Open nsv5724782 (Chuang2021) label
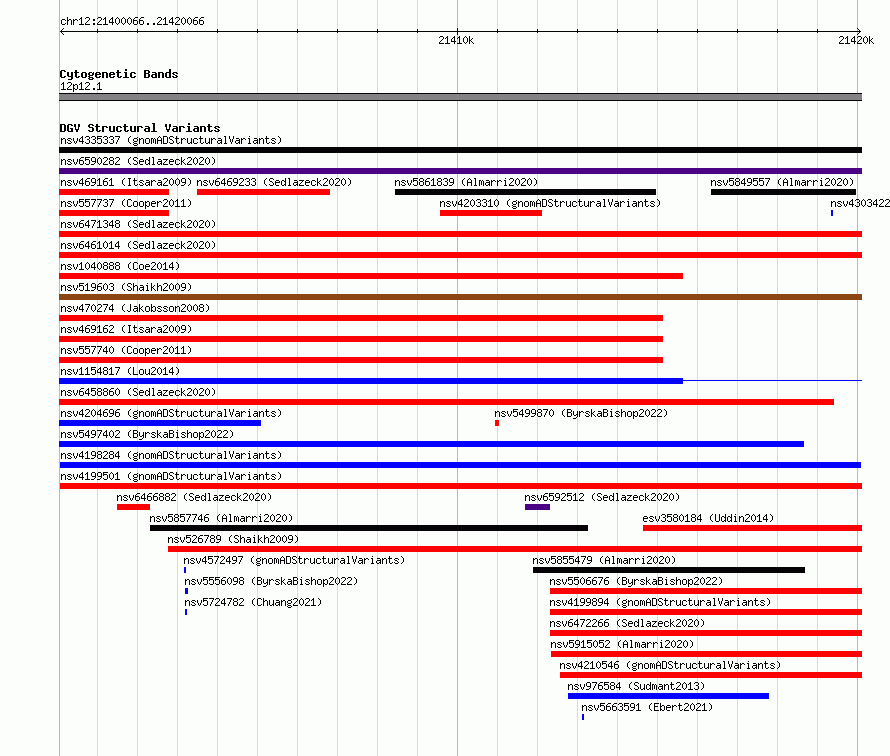The height and width of the screenshot is (756, 890). 253,602
